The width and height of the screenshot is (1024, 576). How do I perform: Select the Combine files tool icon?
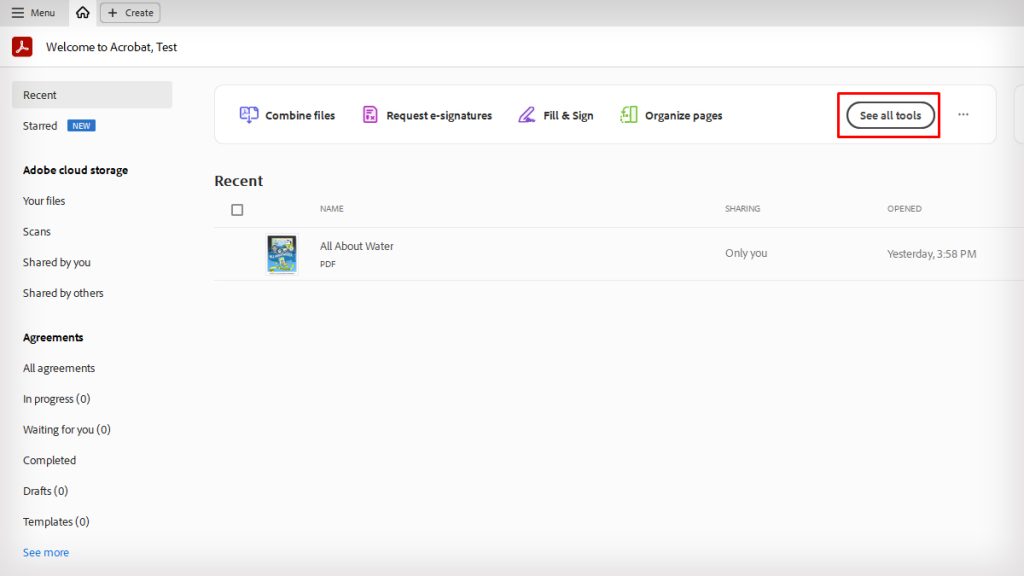pos(248,115)
